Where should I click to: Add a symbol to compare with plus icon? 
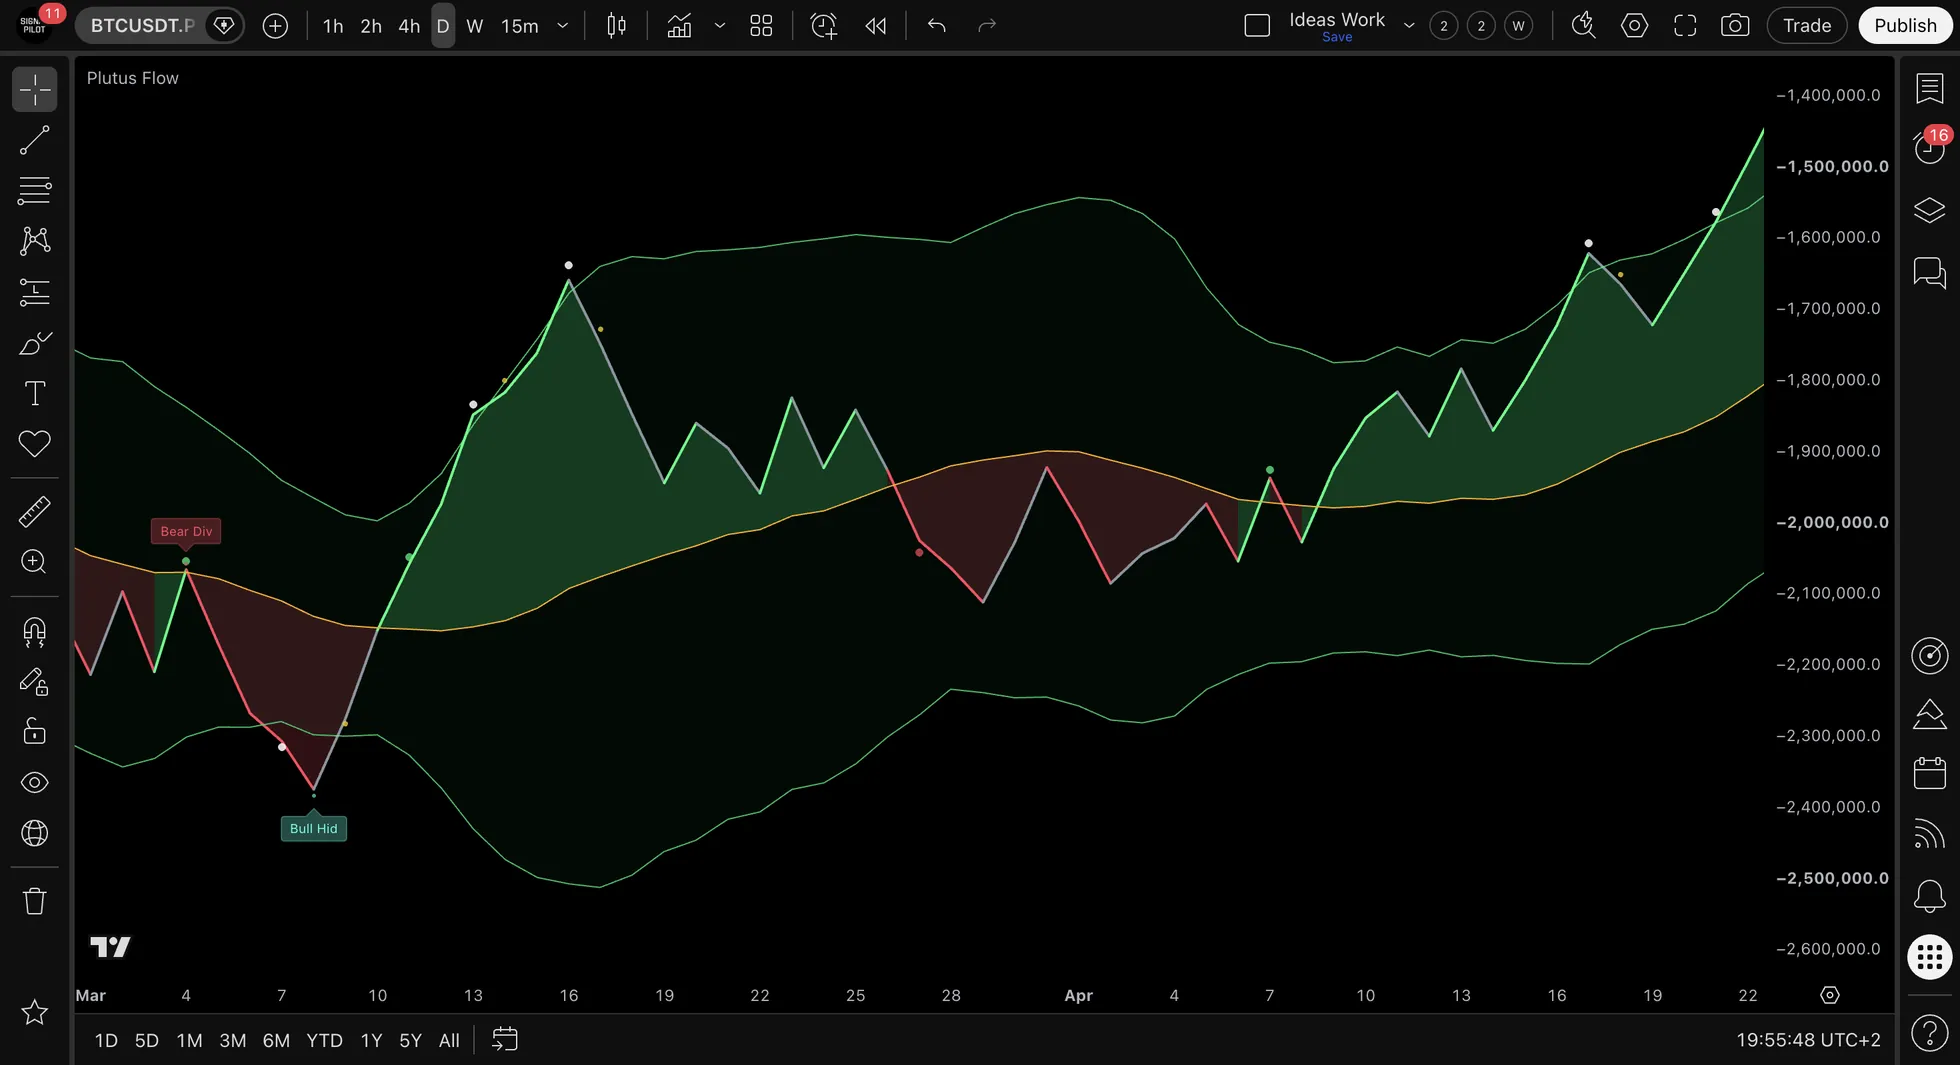[275, 26]
